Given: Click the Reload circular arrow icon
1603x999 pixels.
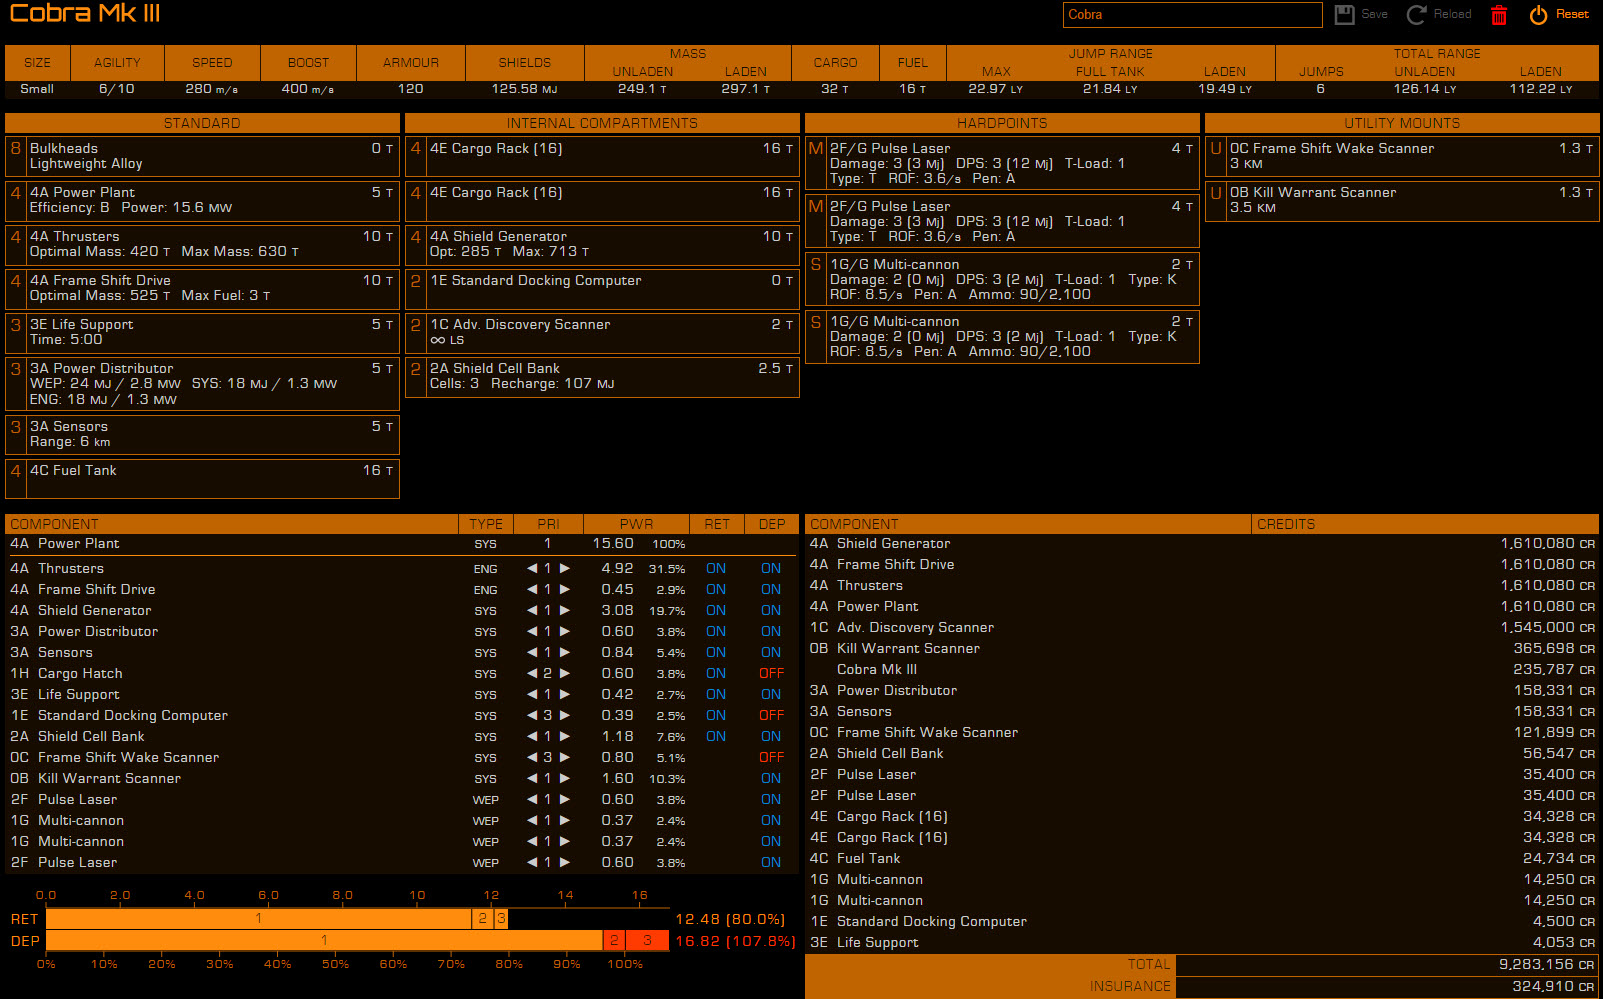Looking at the screenshot, I should [1416, 14].
